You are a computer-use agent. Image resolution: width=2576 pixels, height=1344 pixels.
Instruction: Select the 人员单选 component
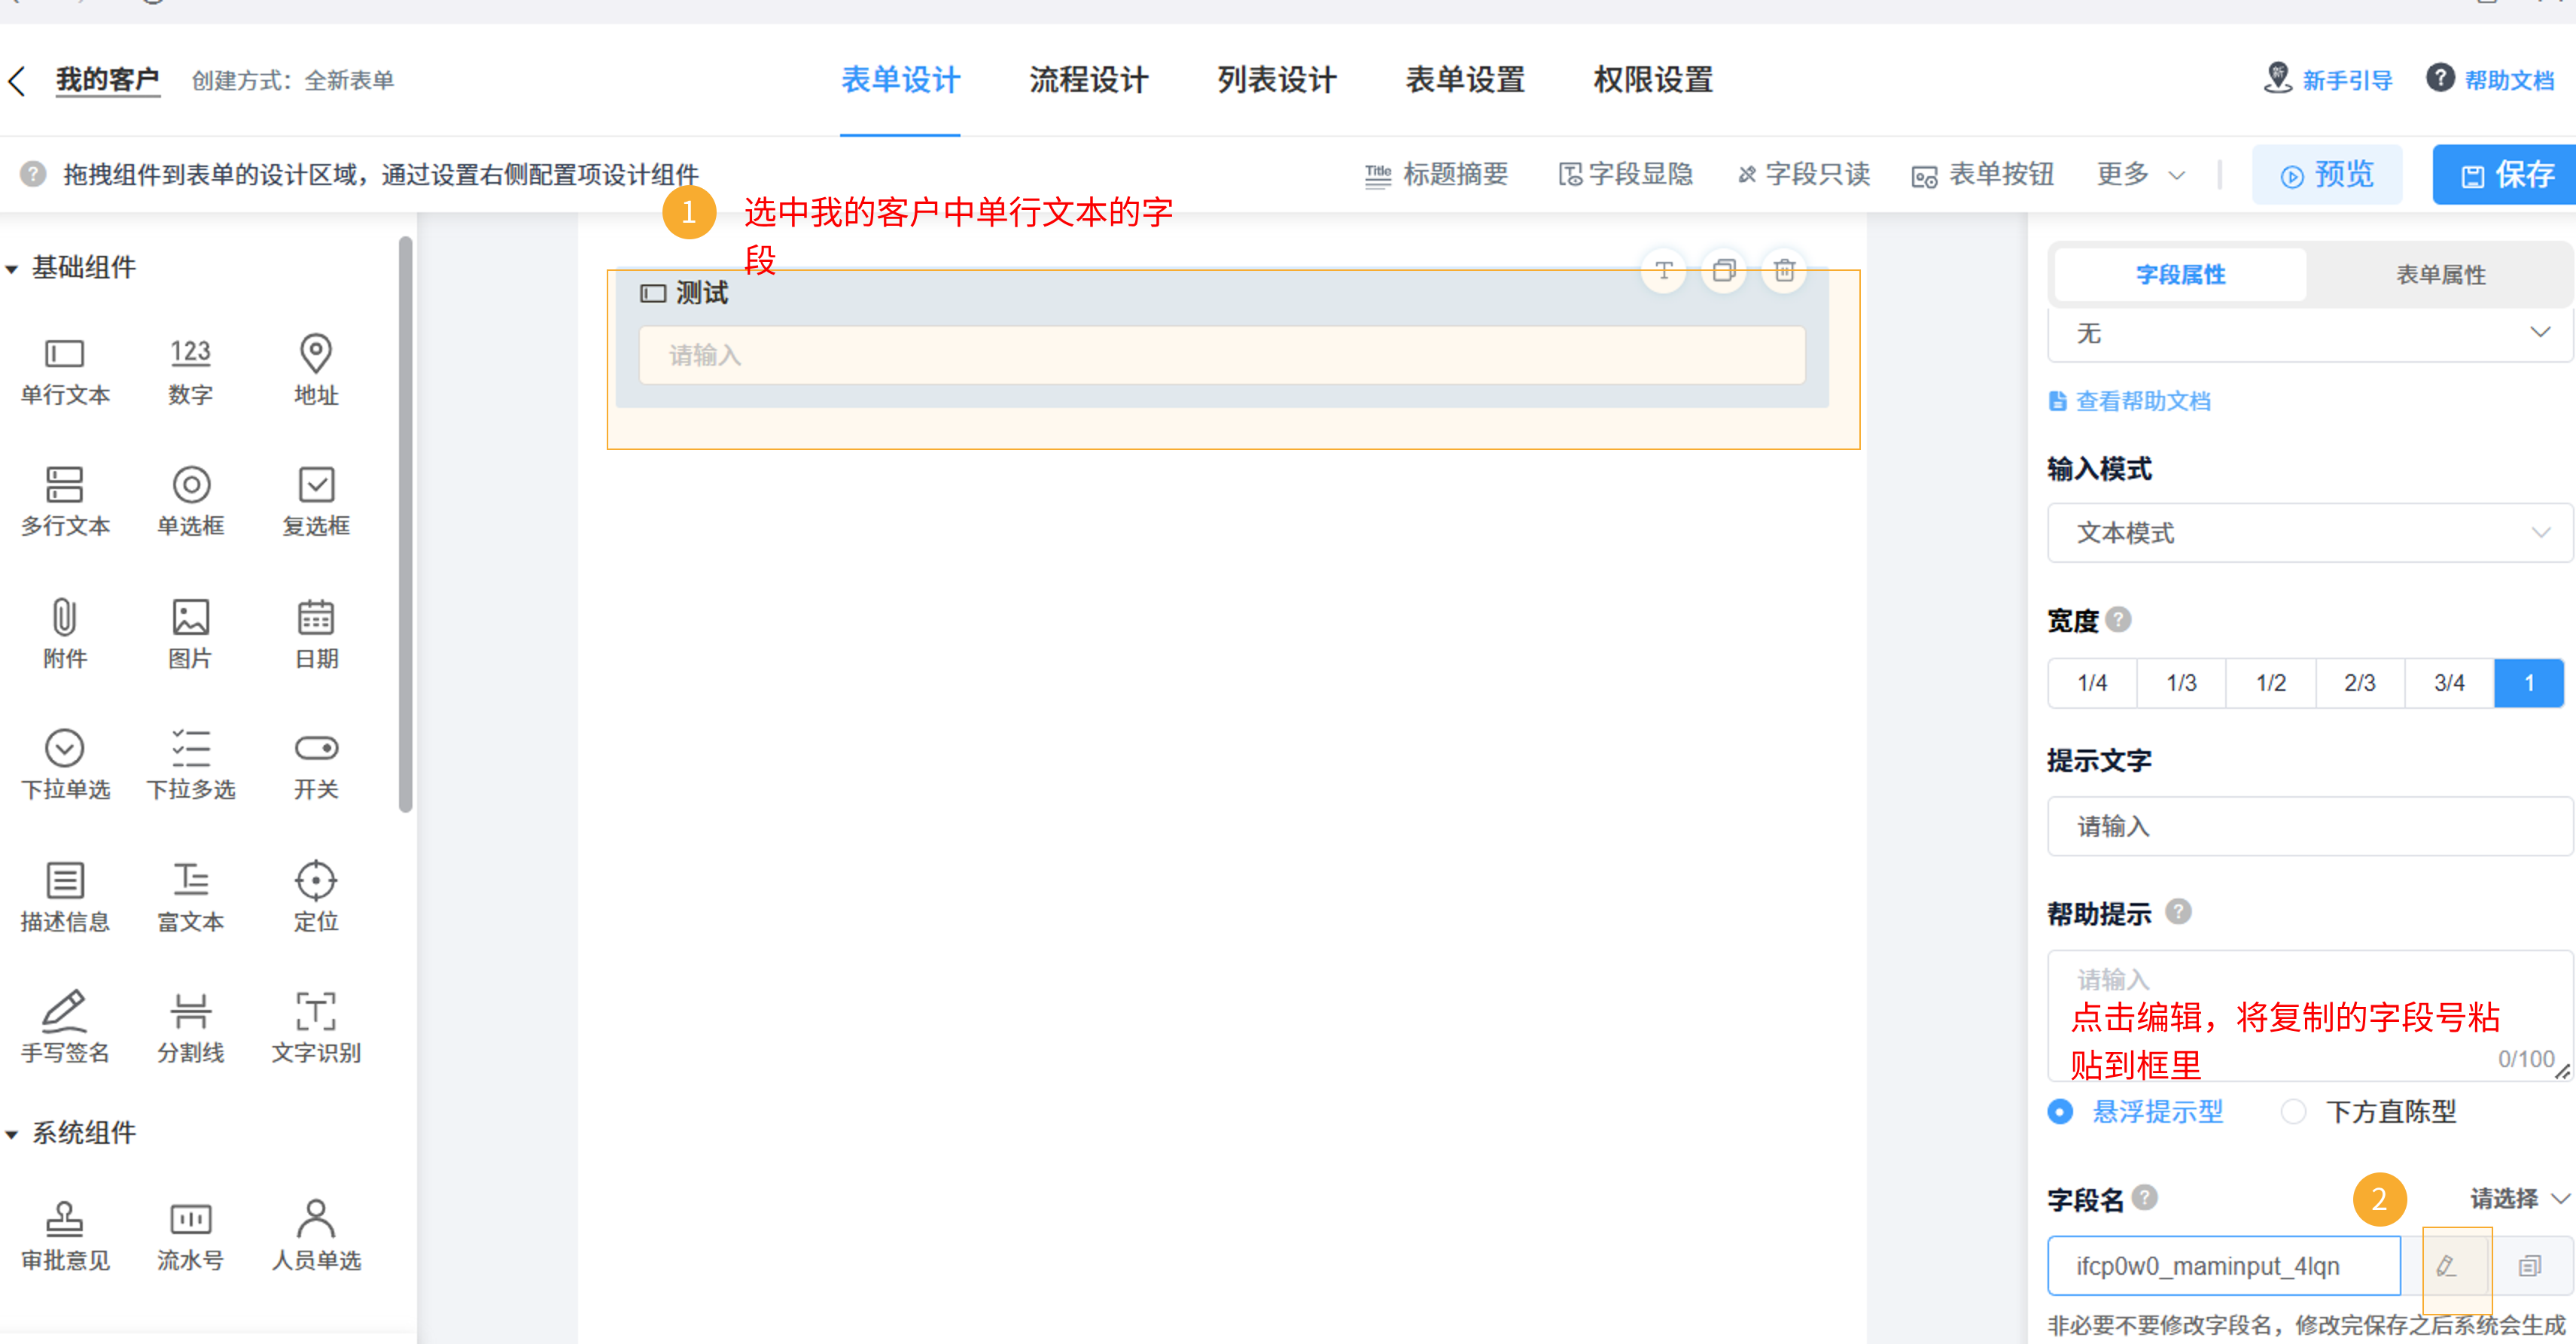pyautogui.click(x=316, y=1236)
